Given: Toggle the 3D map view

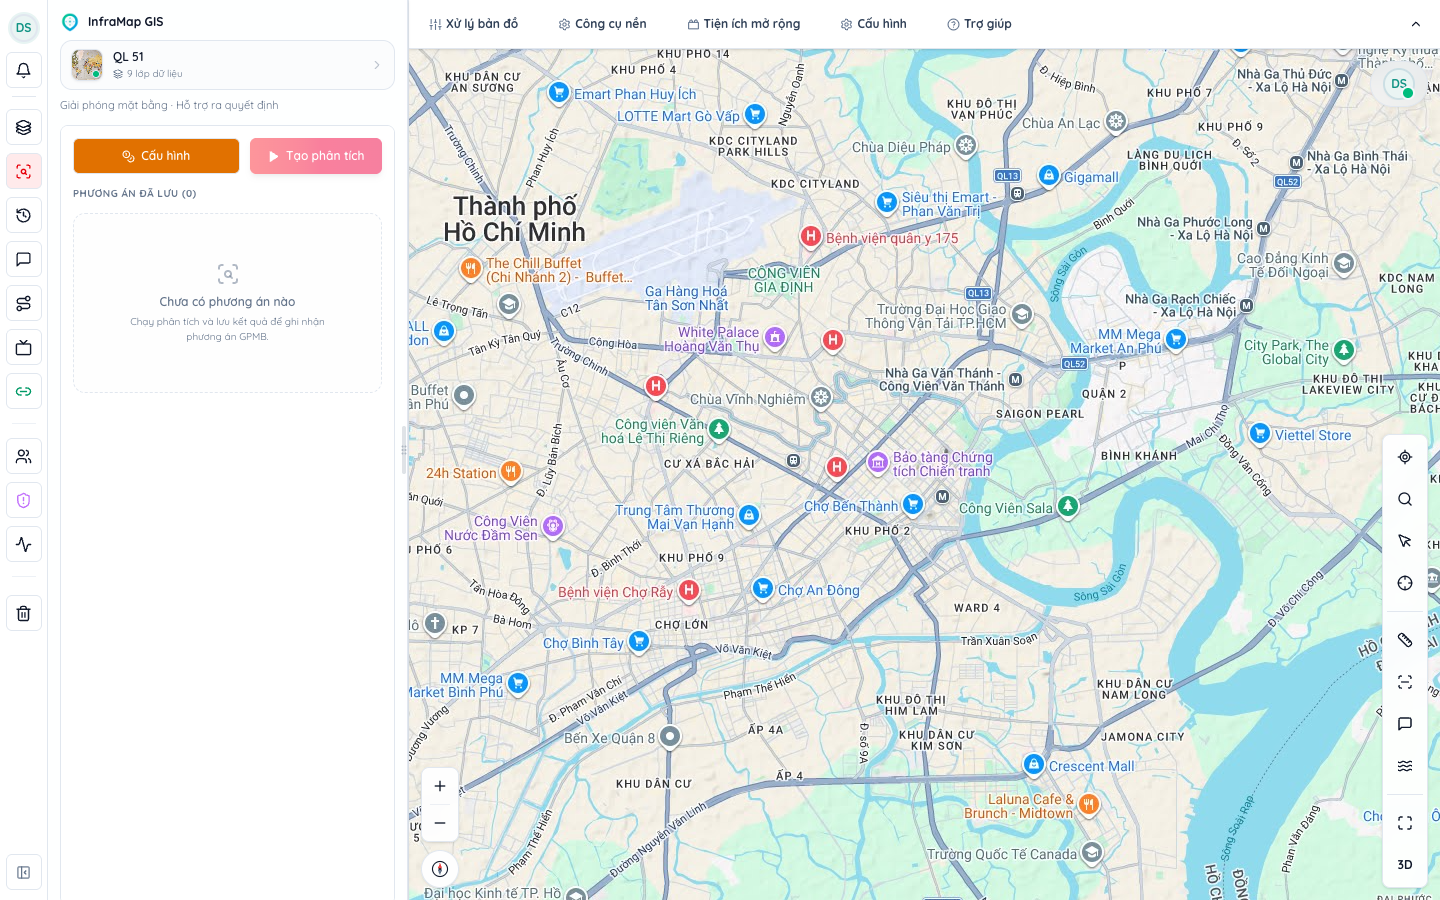Looking at the screenshot, I should pyautogui.click(x=1405, y=865).
